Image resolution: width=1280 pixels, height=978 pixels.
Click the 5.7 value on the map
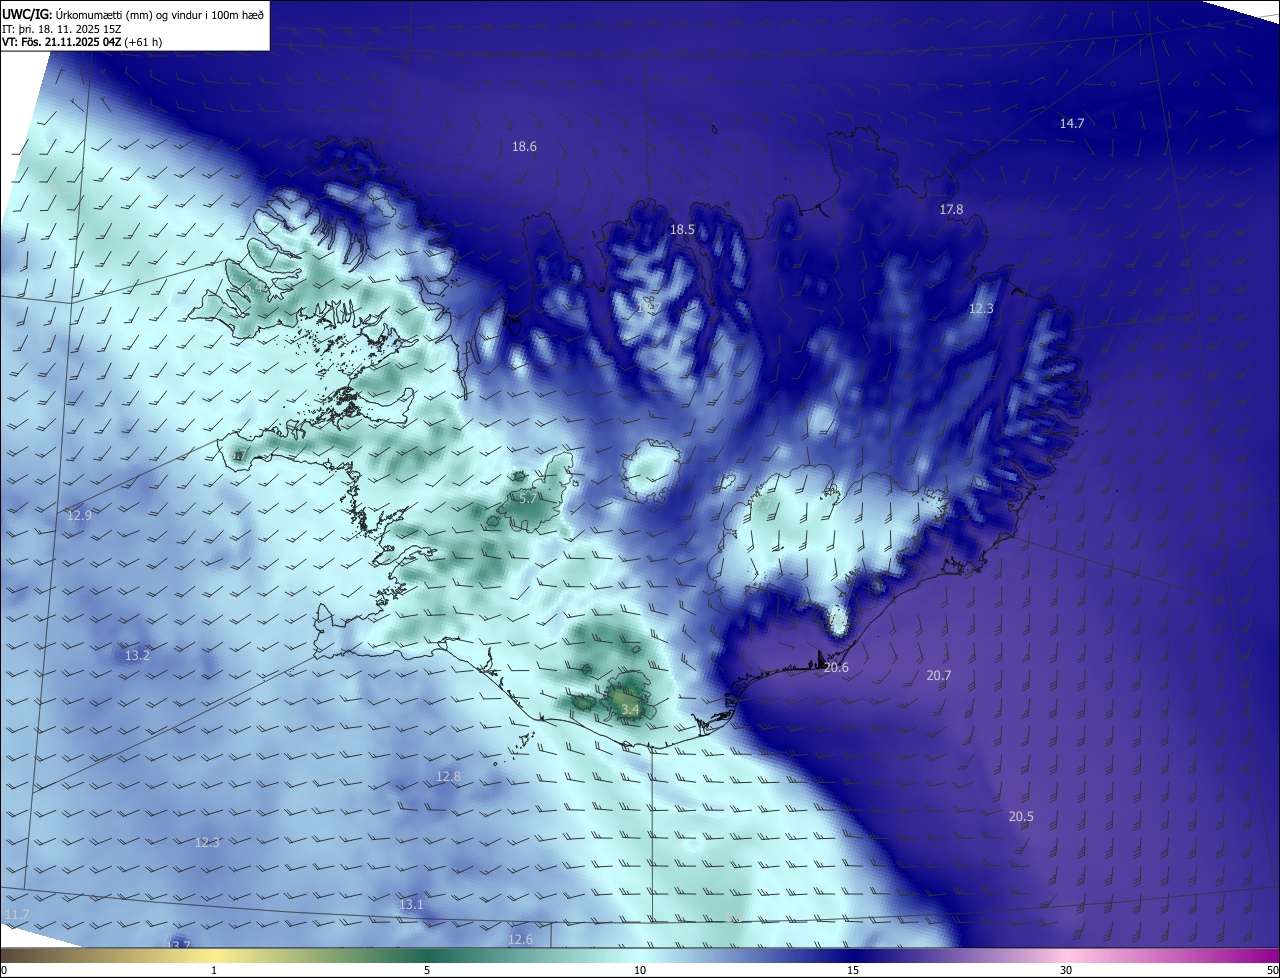528,497
